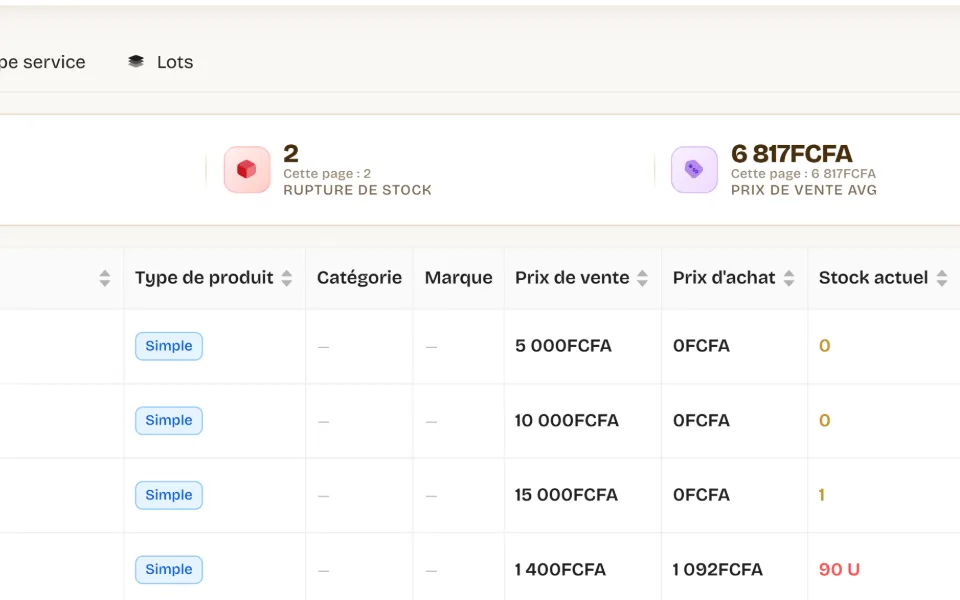The width and height of the screenshot is (960, 600).
Task: Click the Simple badge in the 10 000FCFA row
Action: point(169,421)
